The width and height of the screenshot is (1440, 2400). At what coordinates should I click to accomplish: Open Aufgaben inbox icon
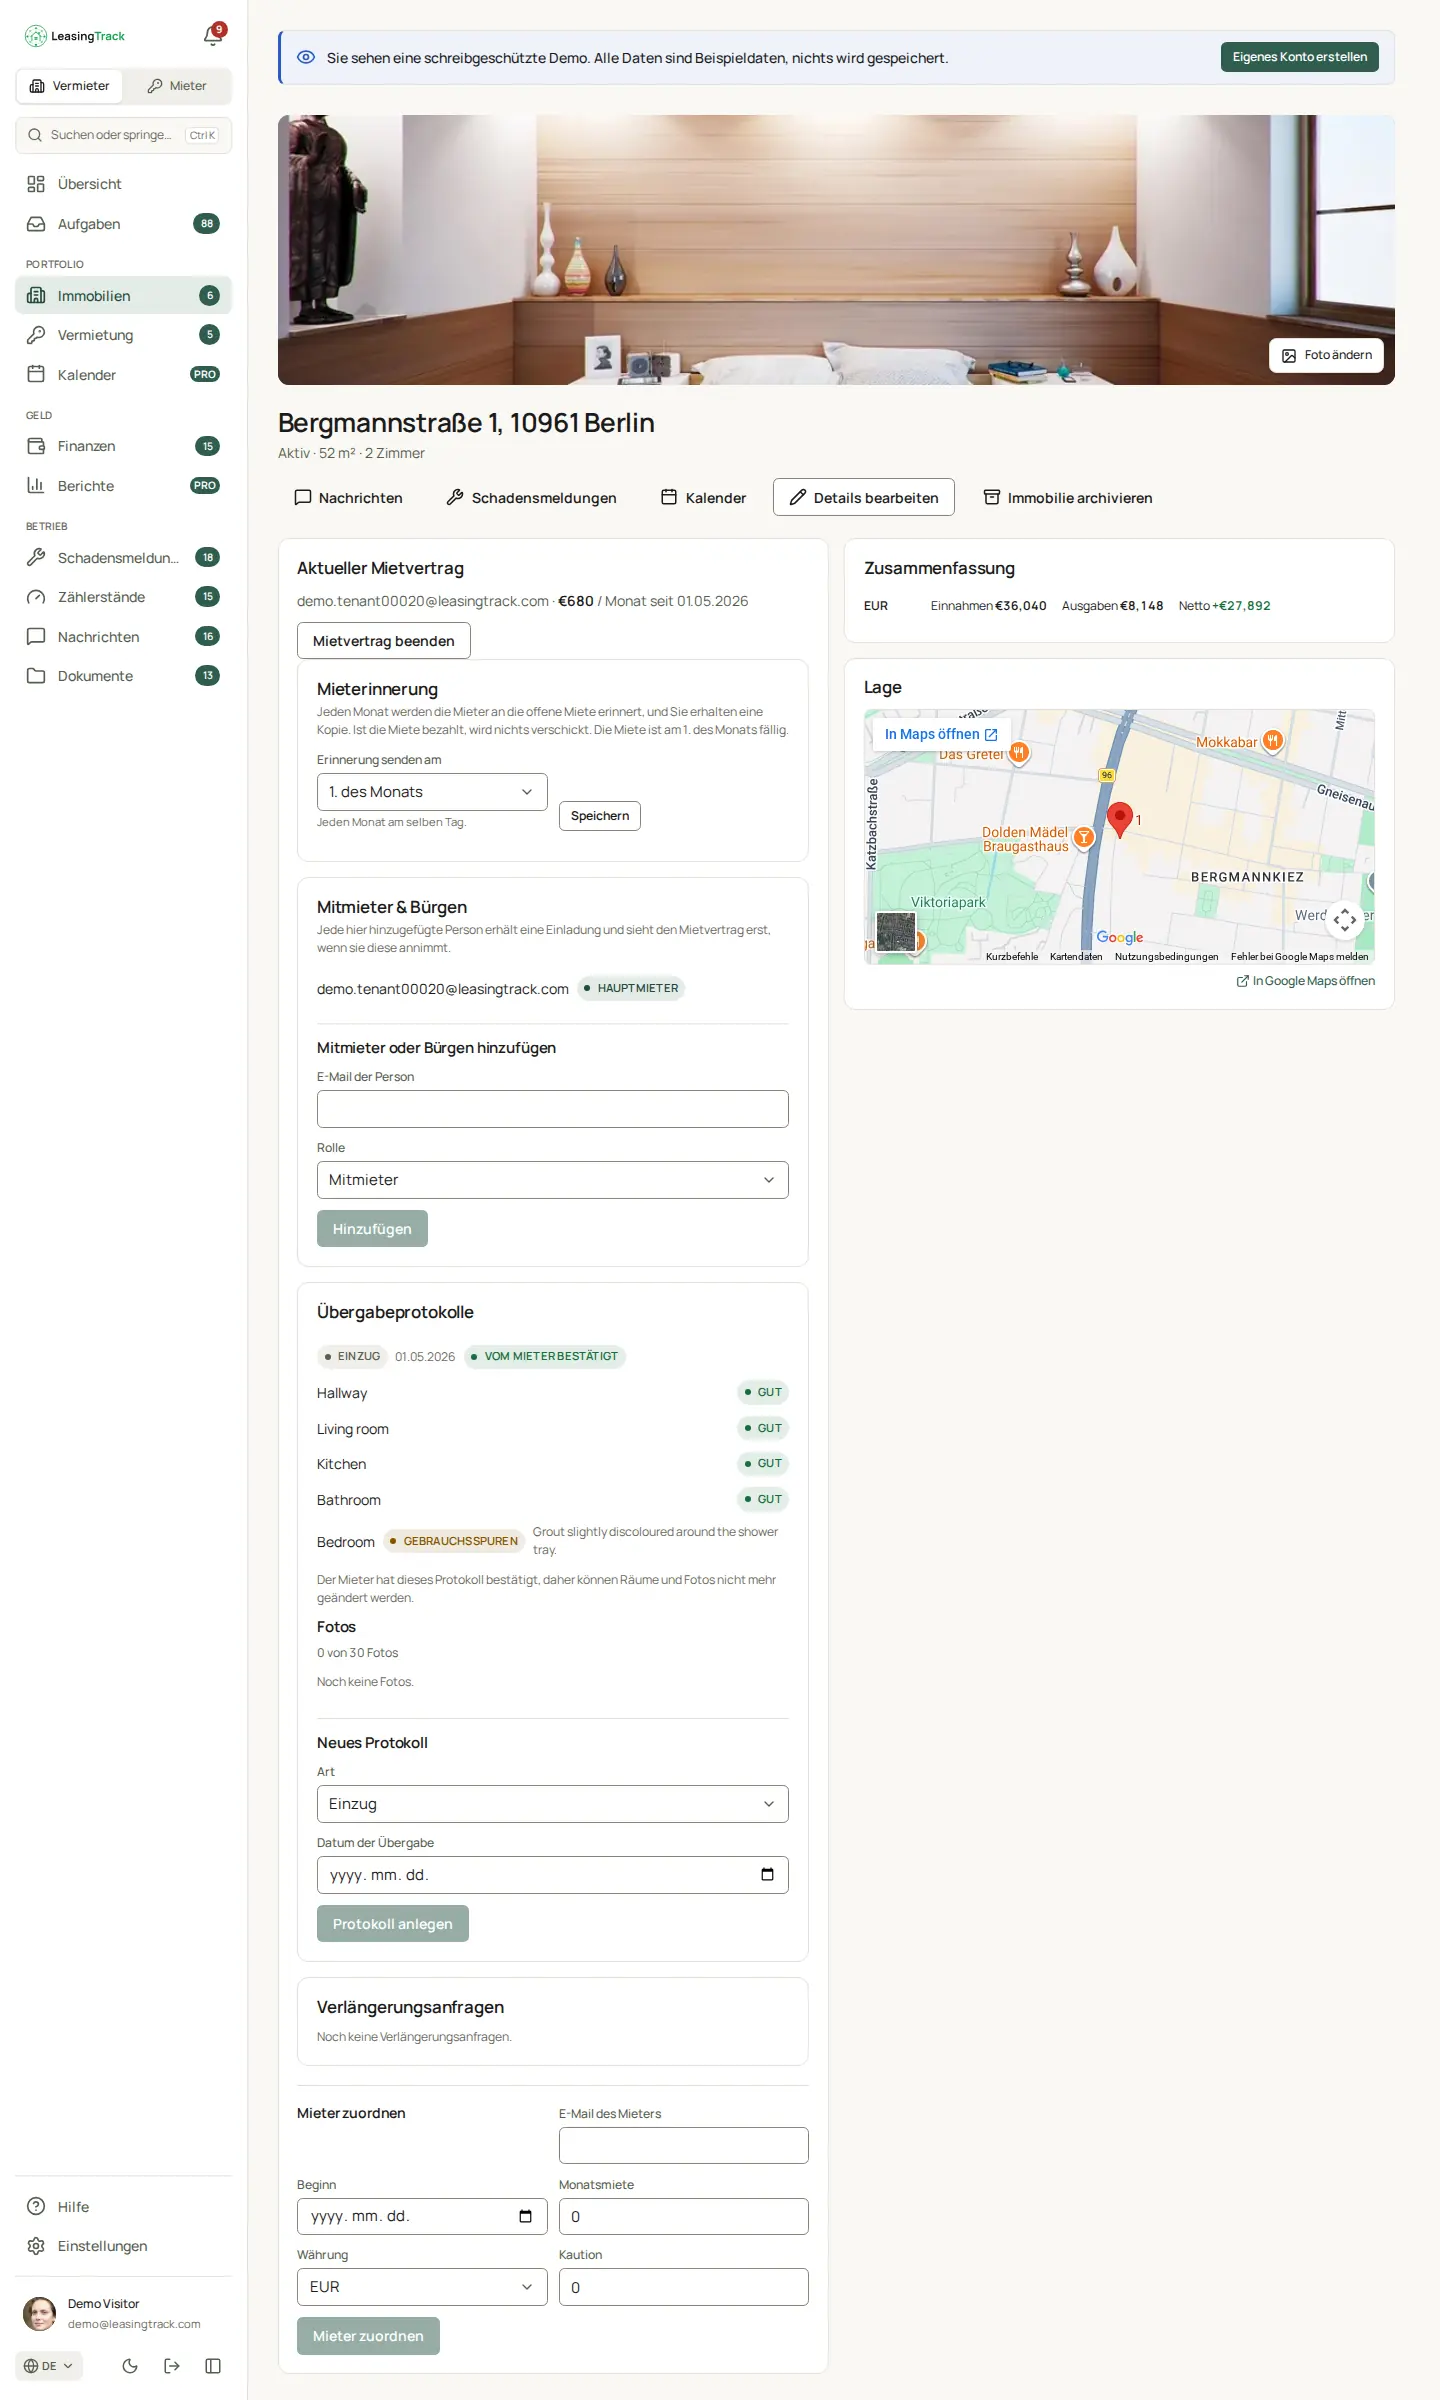pos(36,224)
